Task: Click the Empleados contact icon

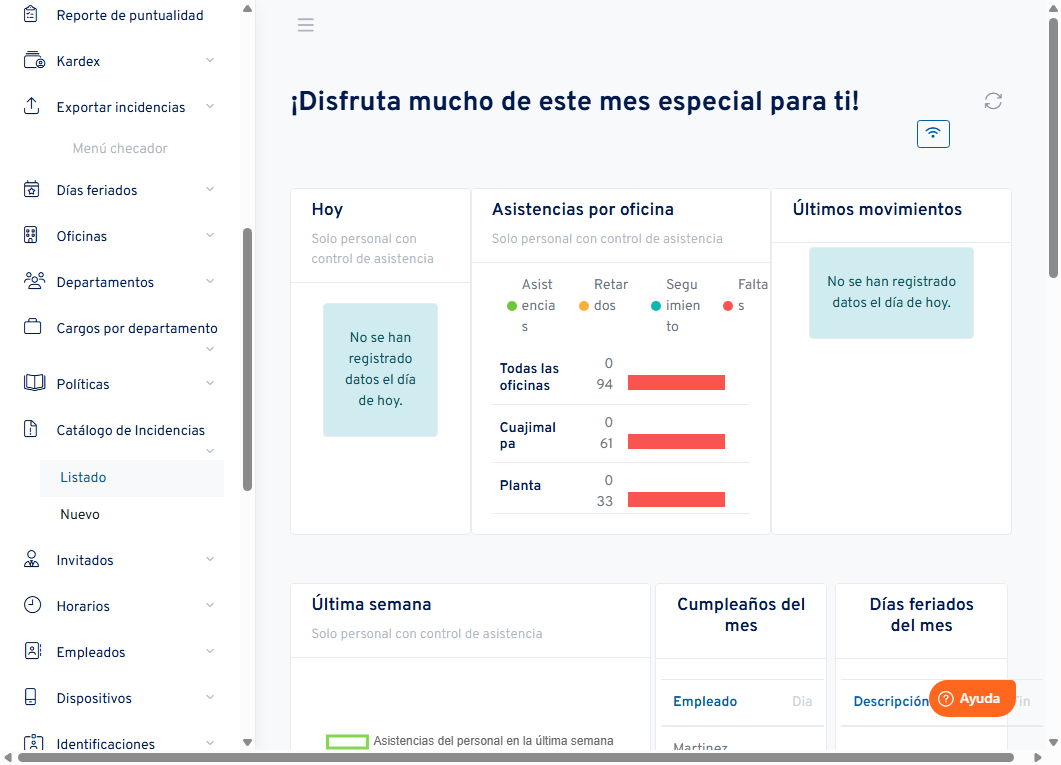Action: pyautogui.click(x=32, y=651)
